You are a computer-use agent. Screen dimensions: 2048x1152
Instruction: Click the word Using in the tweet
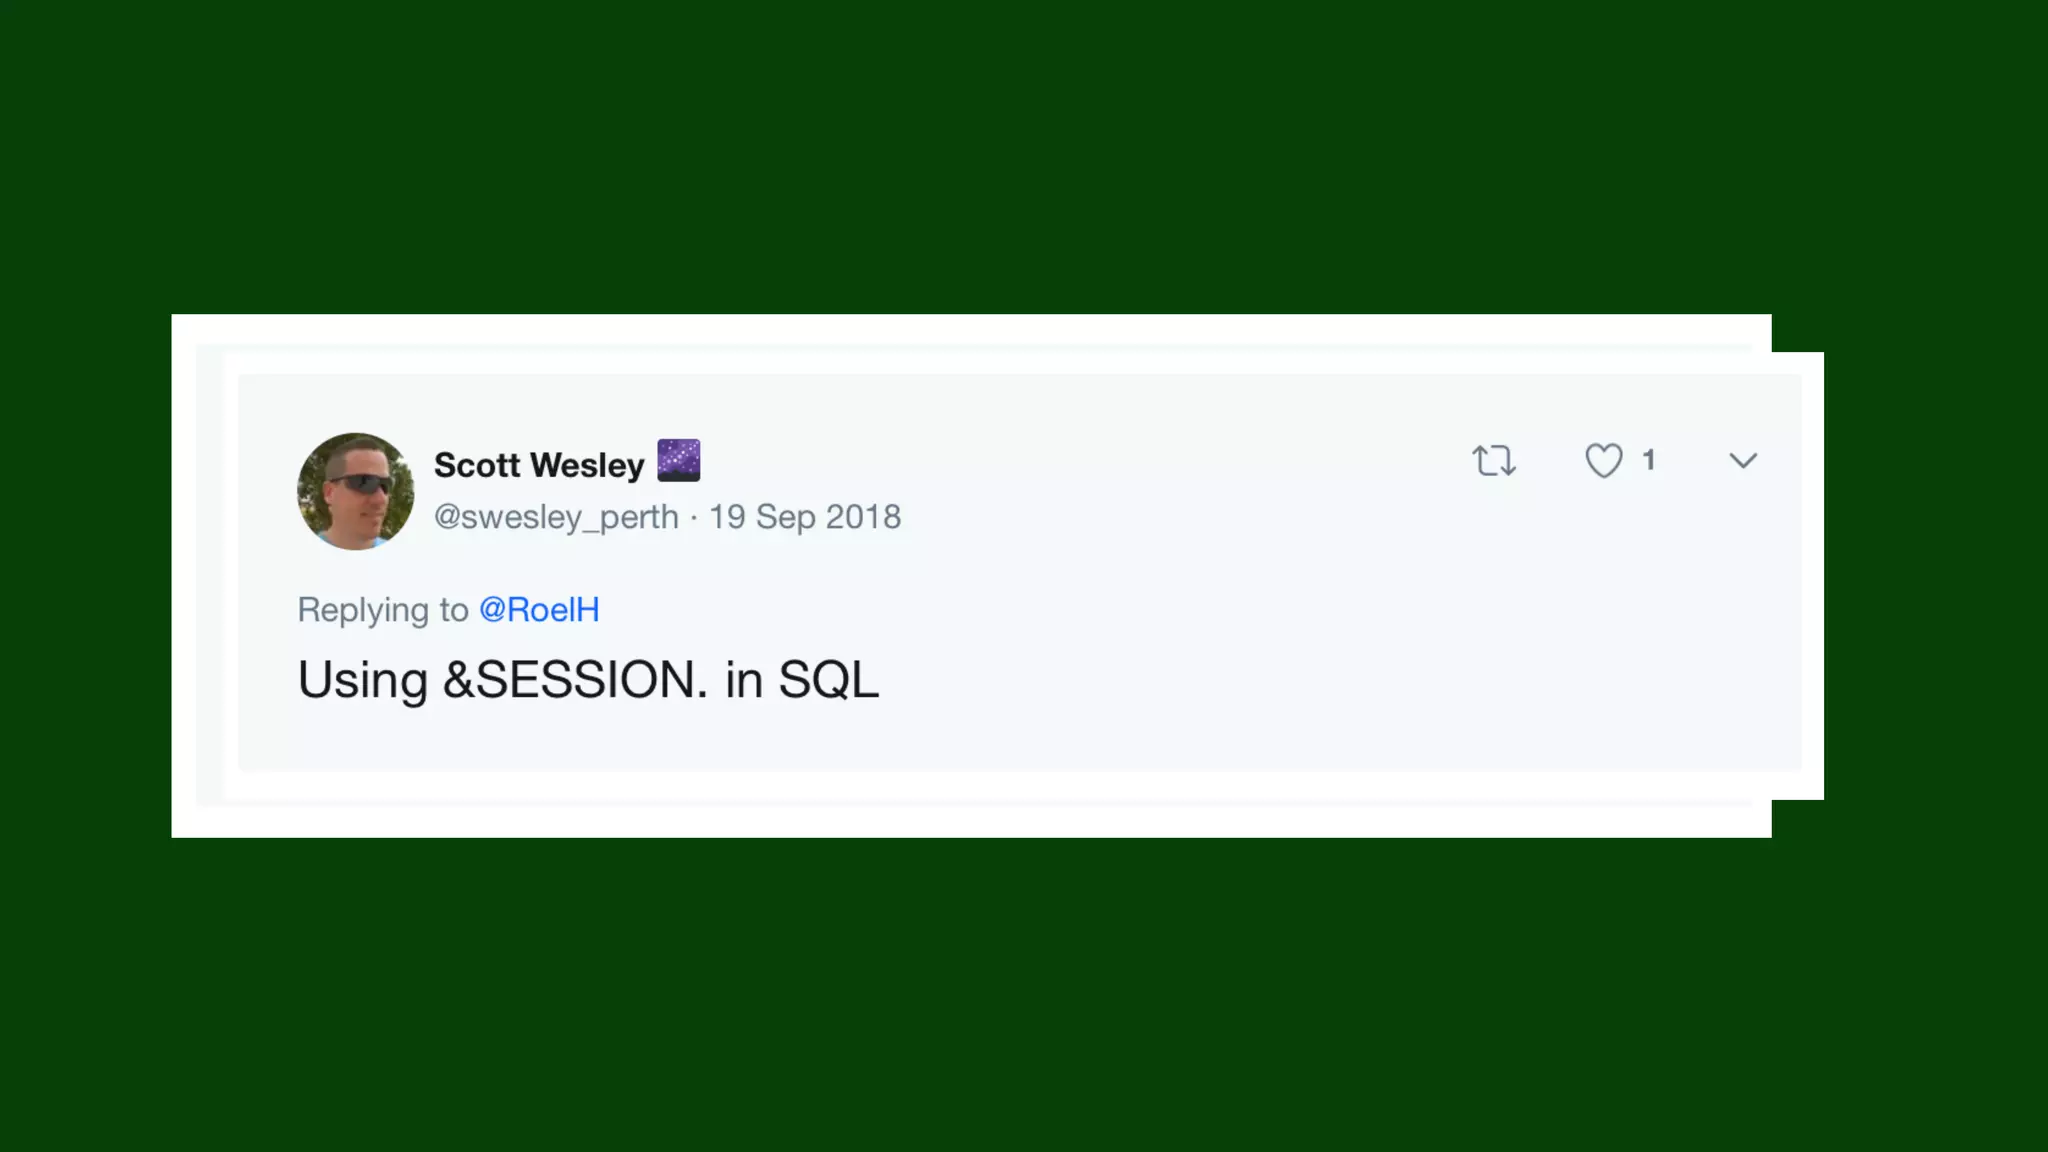click(363, 682)
